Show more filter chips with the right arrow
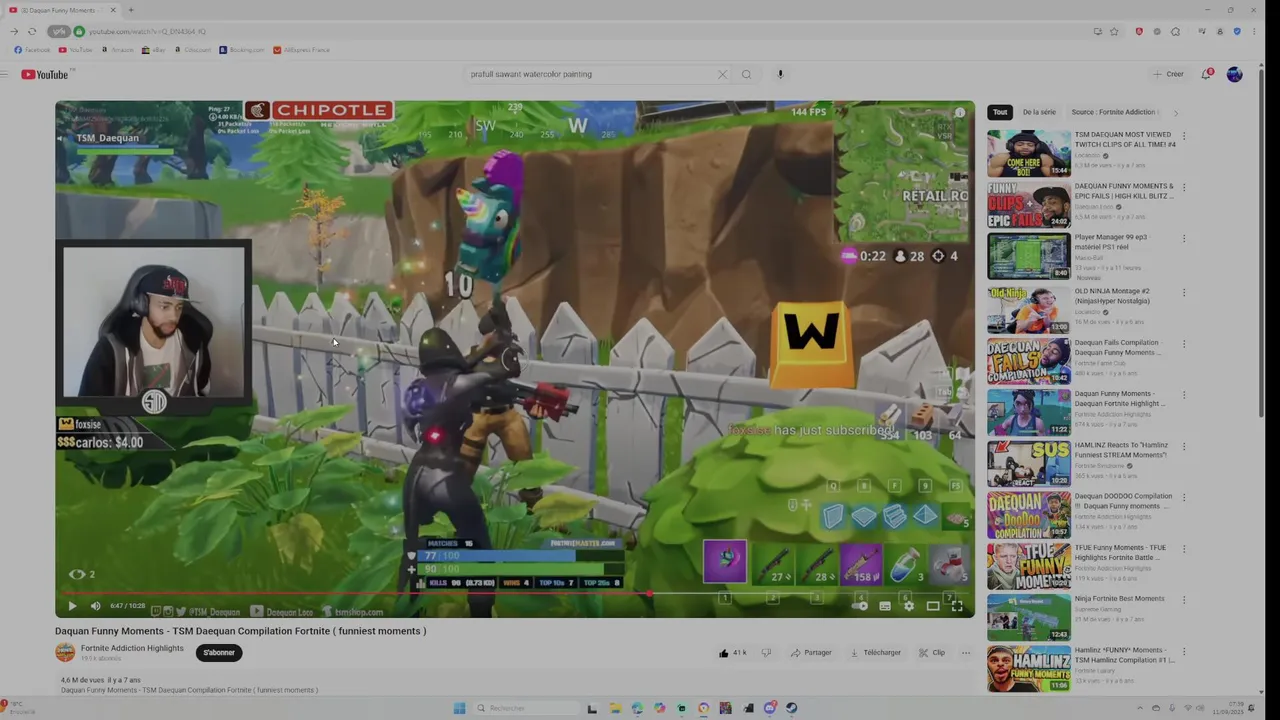Viewport: 1280px width, 720px height. click(1176, 112)
